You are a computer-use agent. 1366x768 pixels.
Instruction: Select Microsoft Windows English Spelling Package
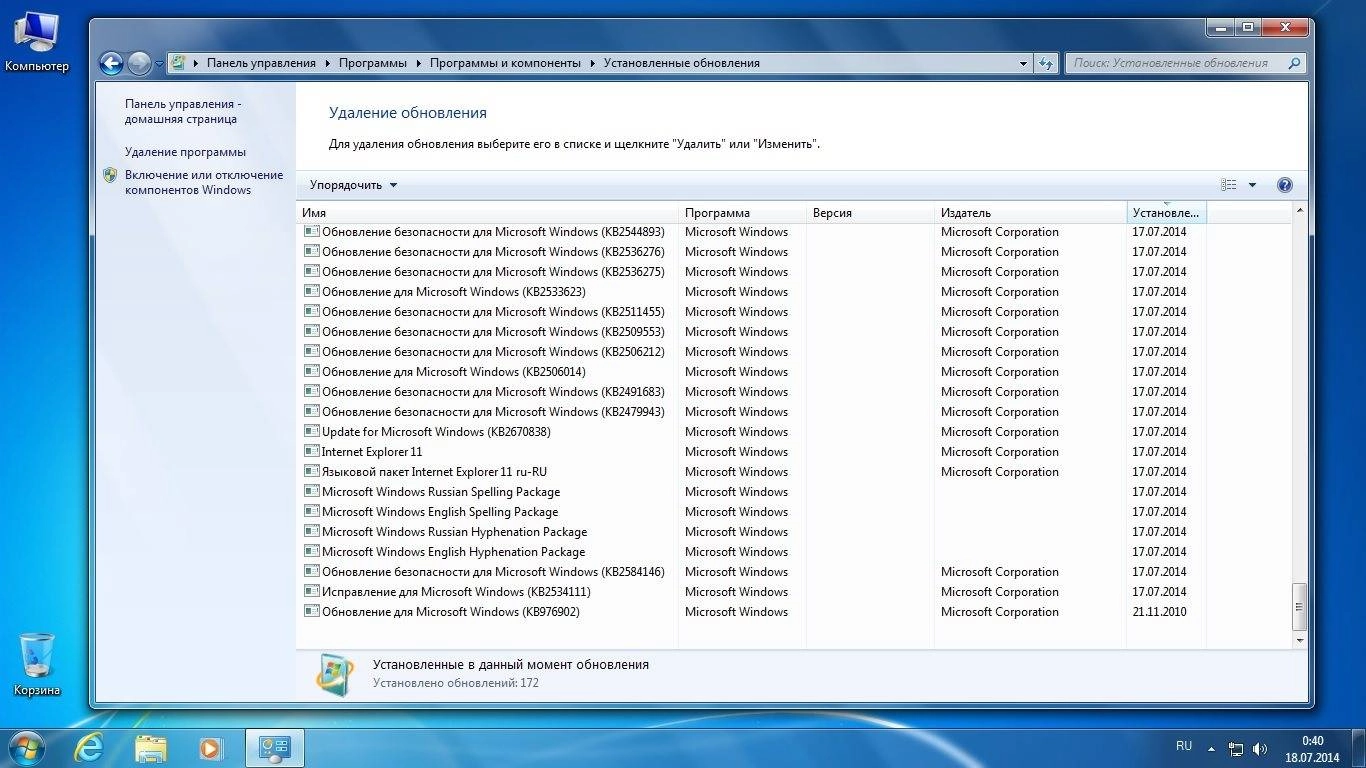point(752,512)
